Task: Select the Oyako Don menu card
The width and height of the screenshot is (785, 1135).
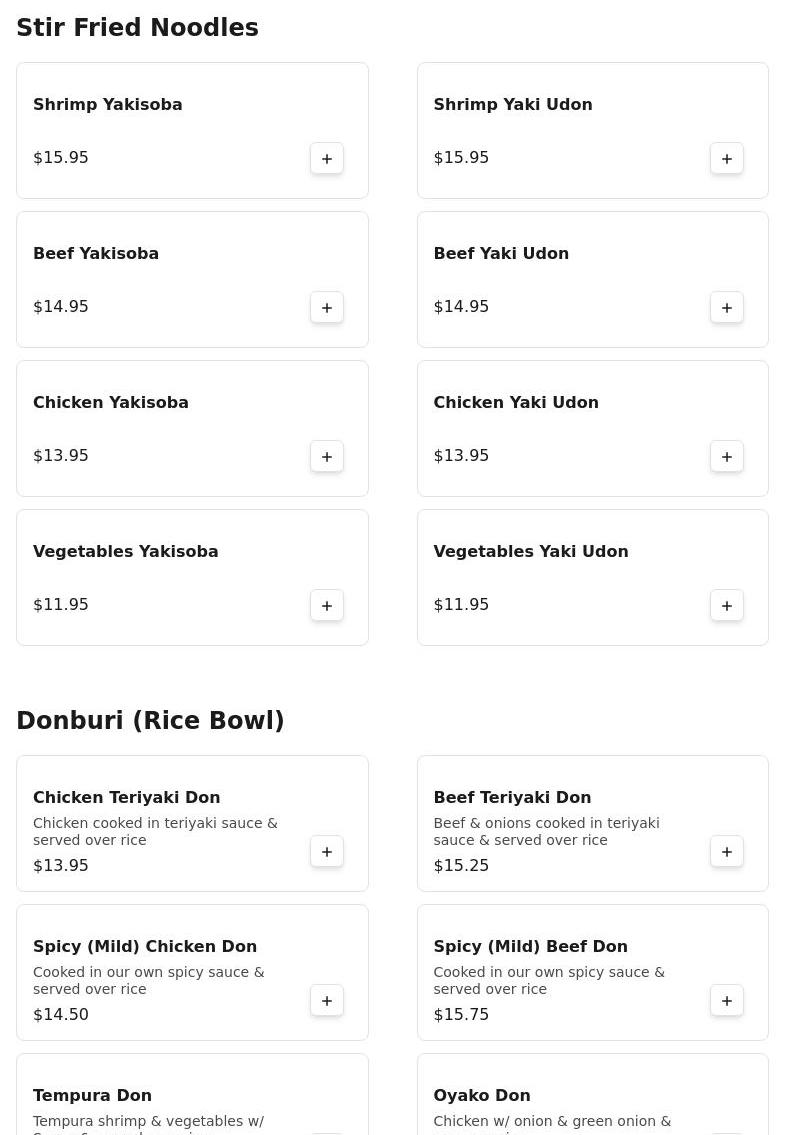Action: point(592,1094)
